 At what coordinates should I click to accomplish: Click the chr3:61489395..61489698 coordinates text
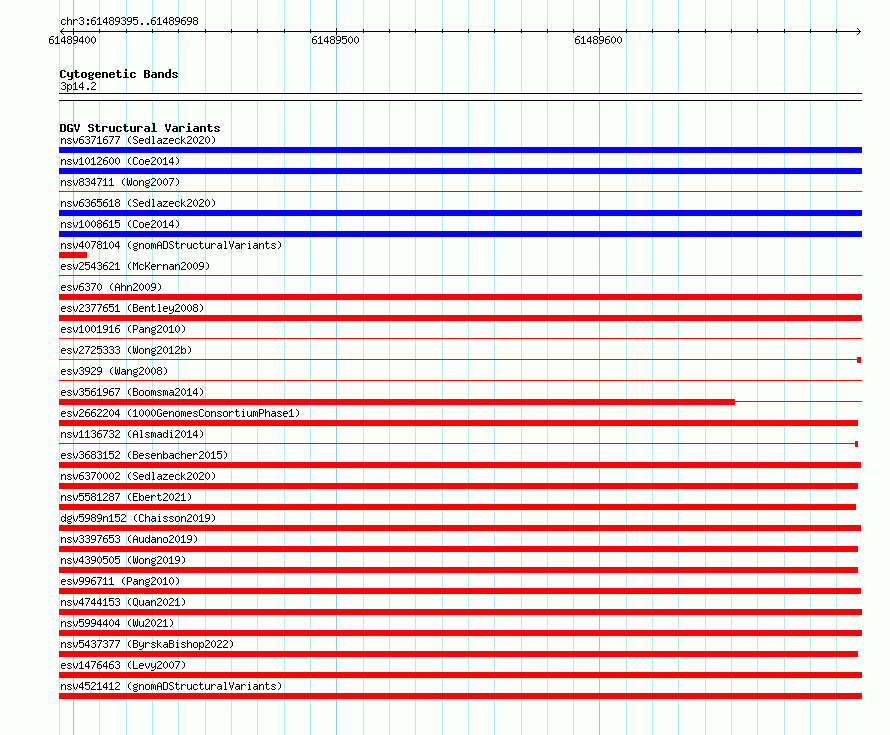click(129, 22)
